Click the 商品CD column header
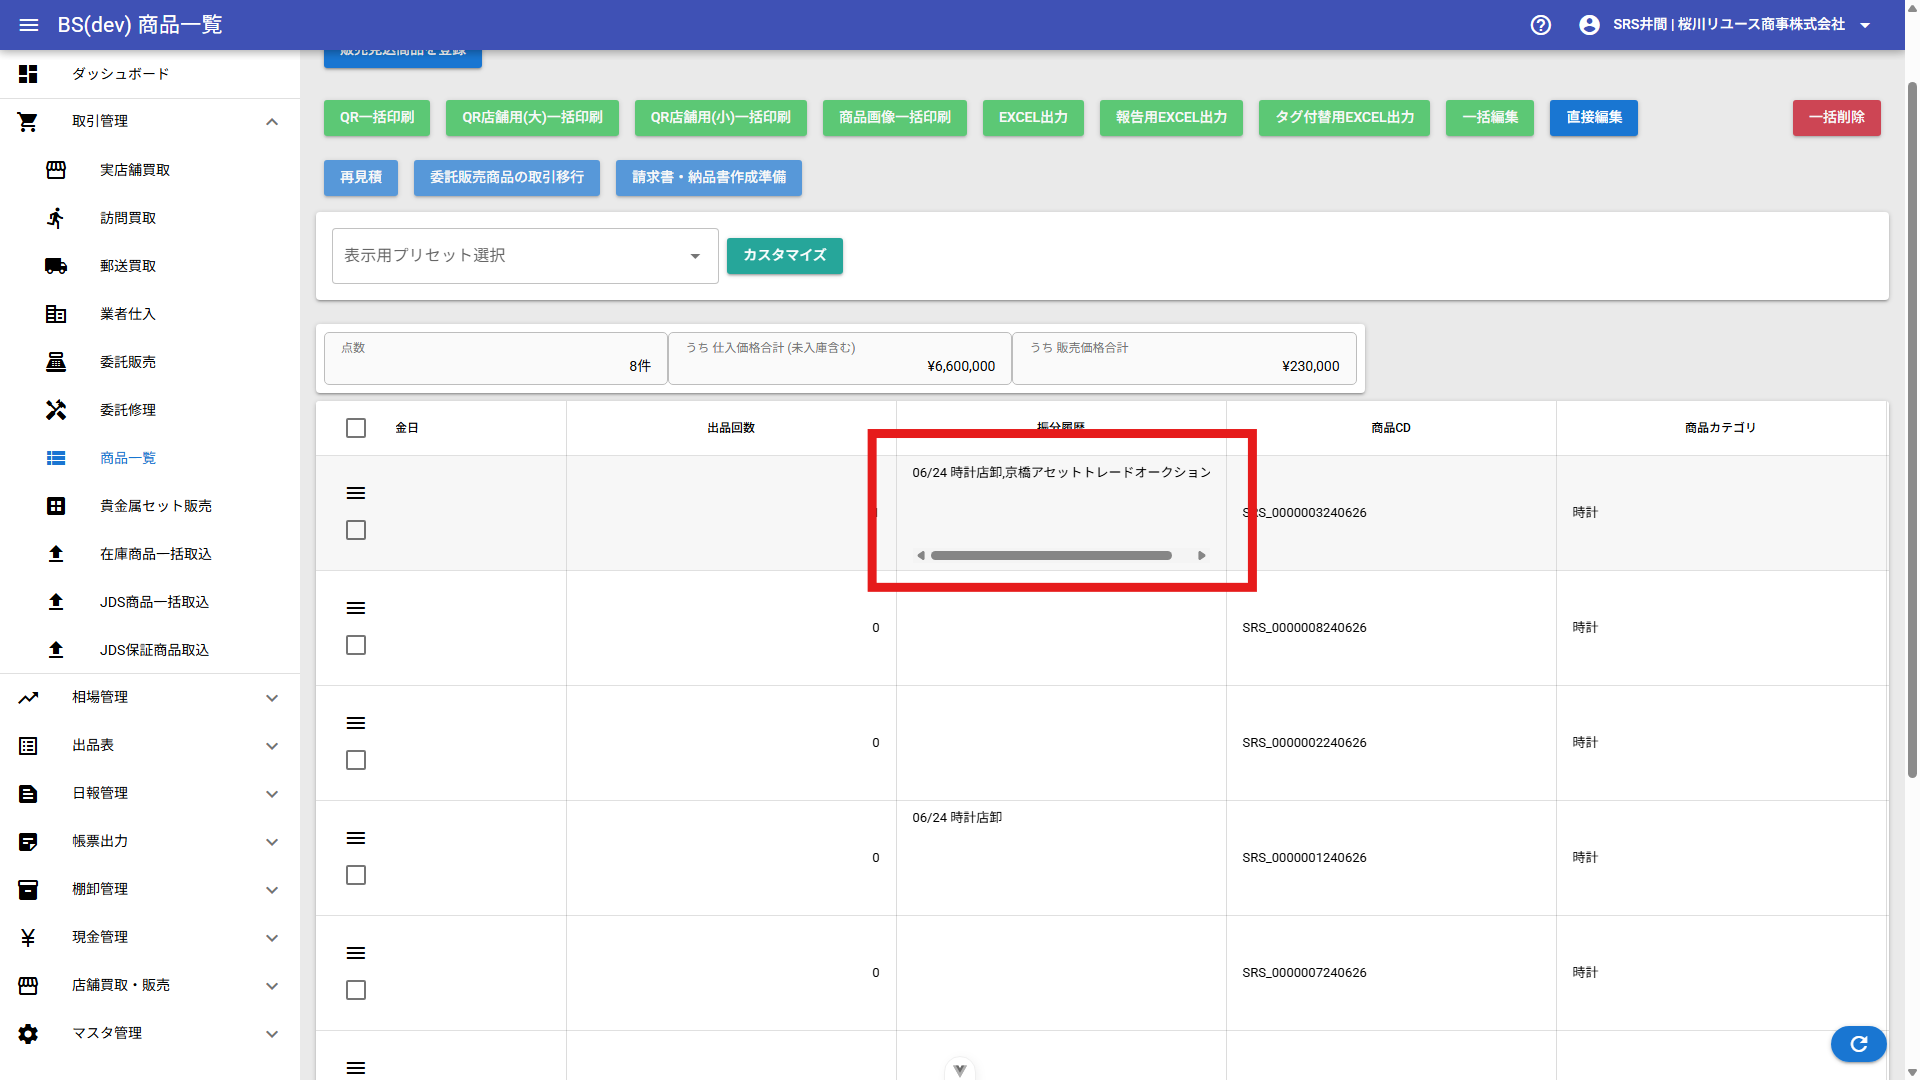 (x=1391, y=428)
